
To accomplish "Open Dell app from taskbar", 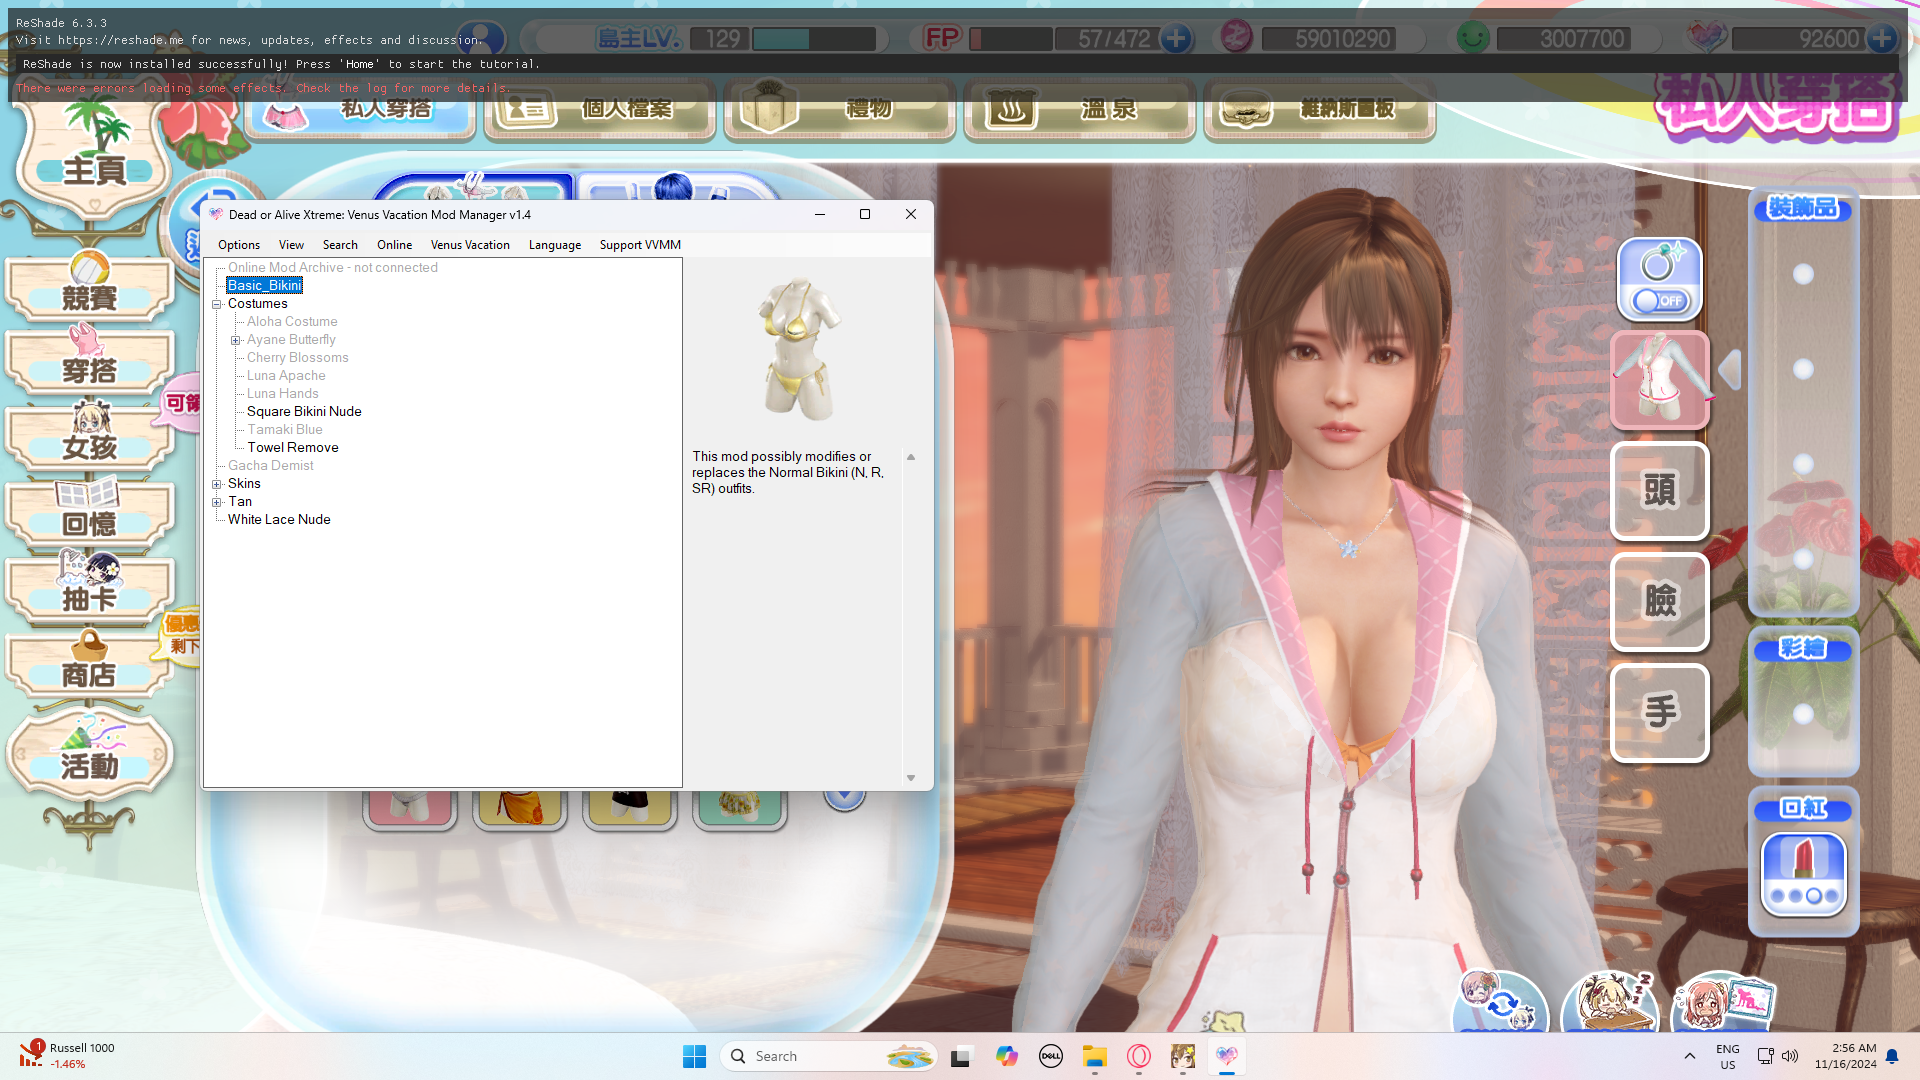I will point(1050,1056).
